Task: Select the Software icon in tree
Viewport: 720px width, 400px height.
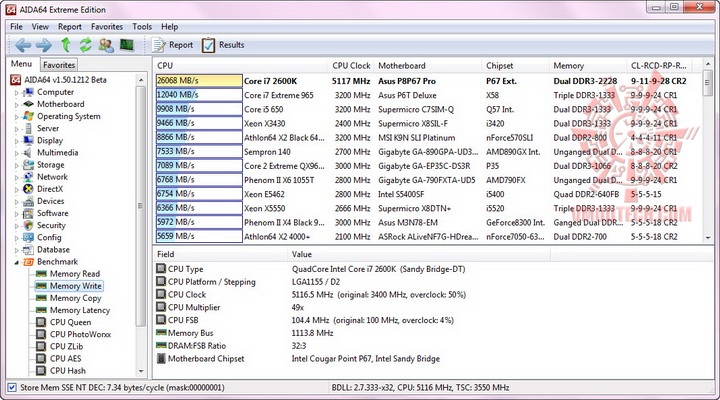Action: click(28, 213)
